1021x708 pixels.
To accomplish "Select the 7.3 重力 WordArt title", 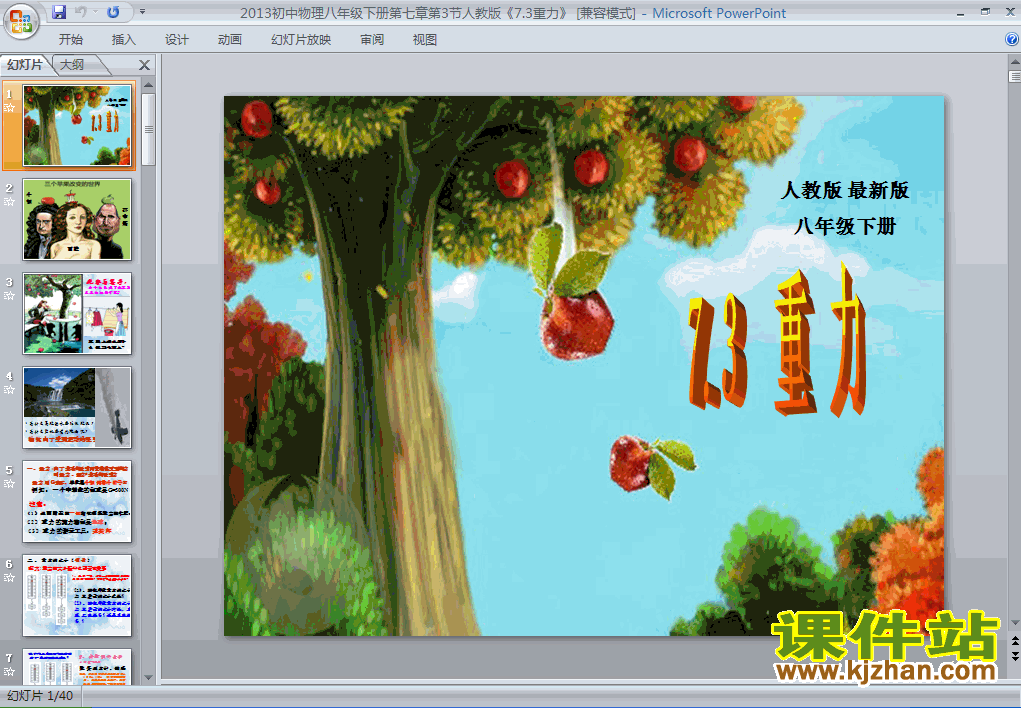I will pyautogui.click(x=778, y=342).
